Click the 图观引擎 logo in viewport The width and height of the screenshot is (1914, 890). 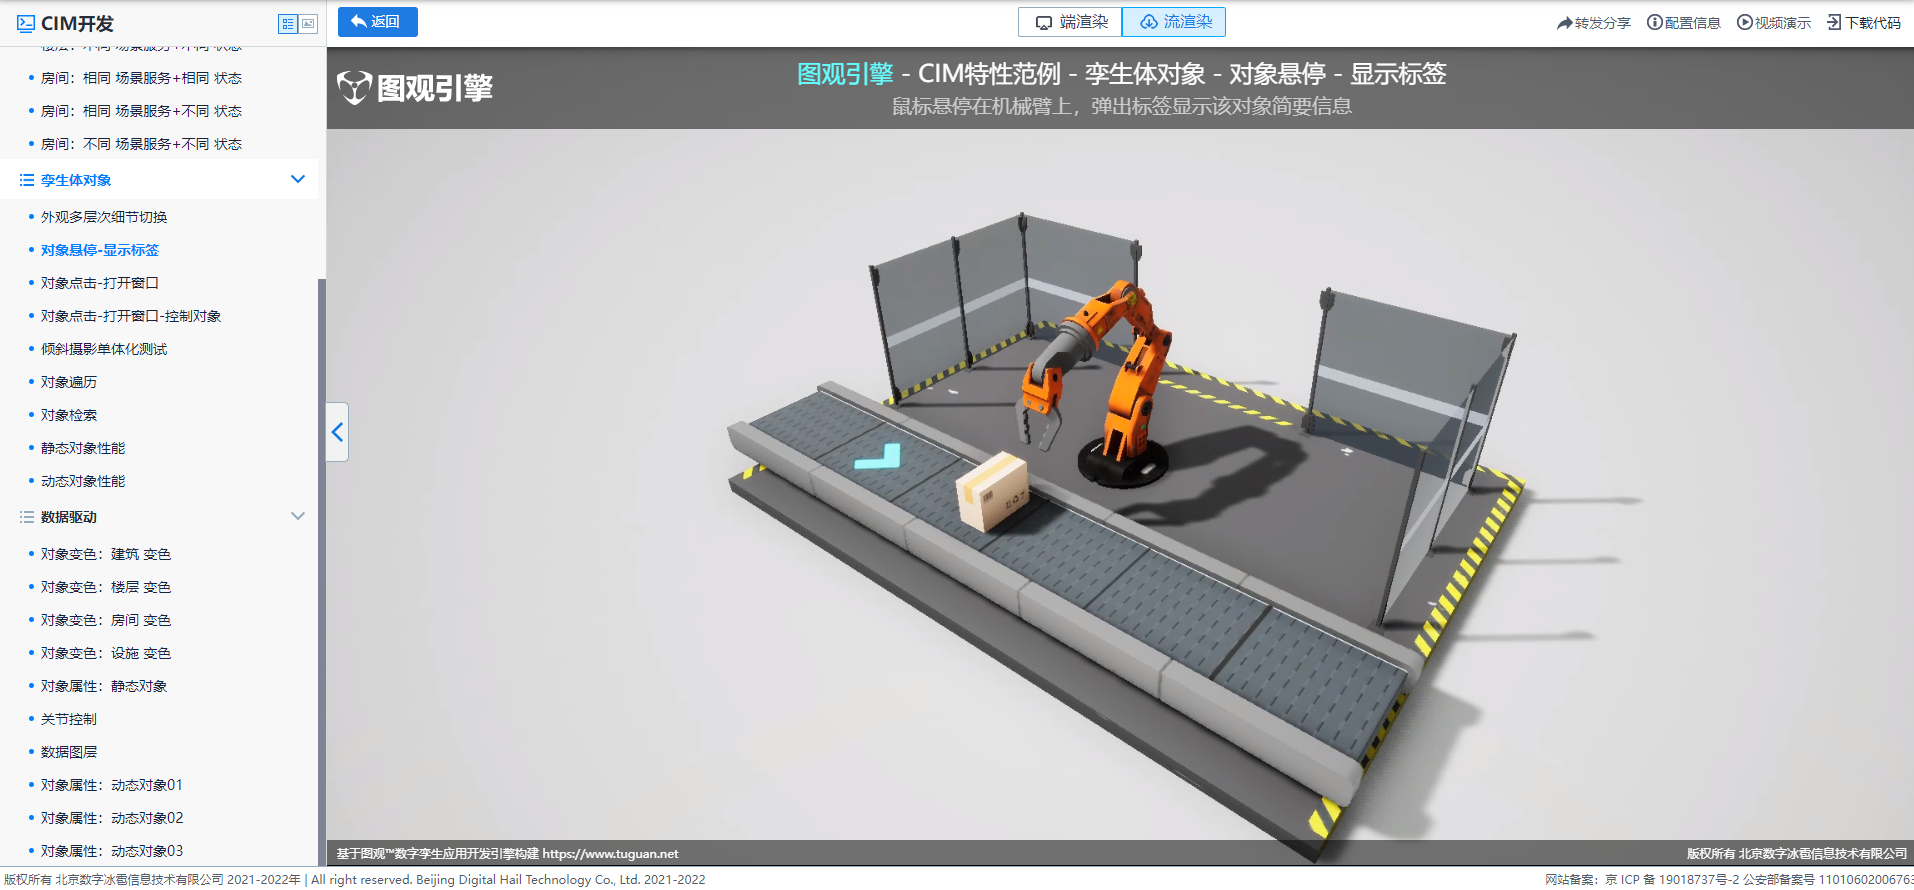pos(415,88)
